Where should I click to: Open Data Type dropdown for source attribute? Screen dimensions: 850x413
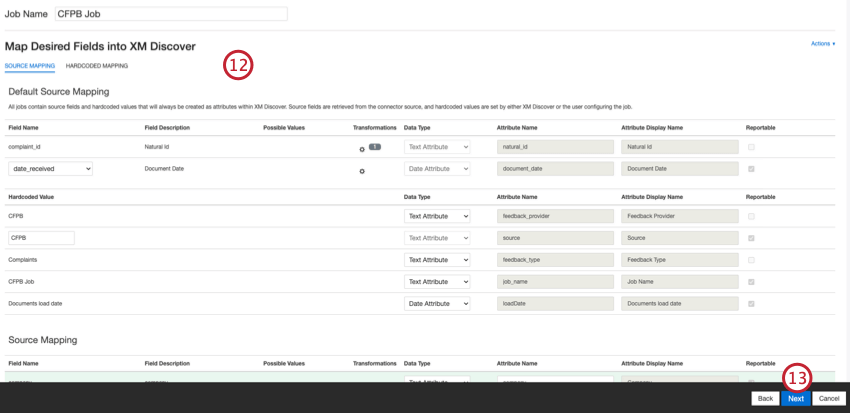tap(437, 238)
